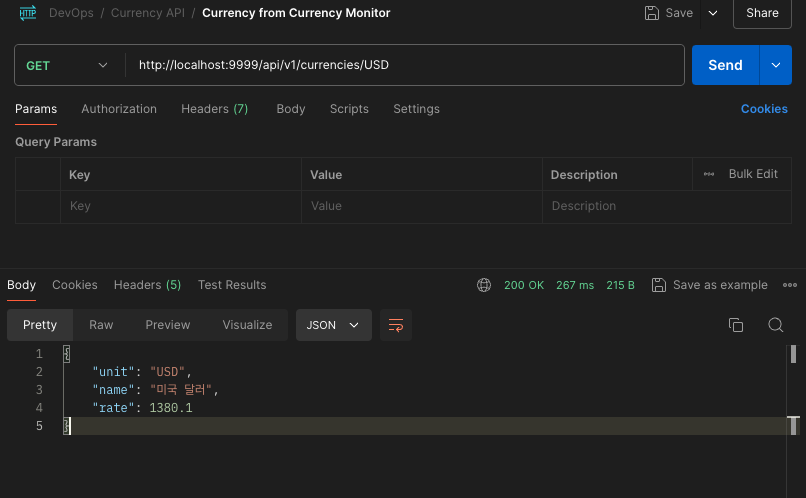Click the Description column header
806x498 pixels.
click(x=584, y=175)
